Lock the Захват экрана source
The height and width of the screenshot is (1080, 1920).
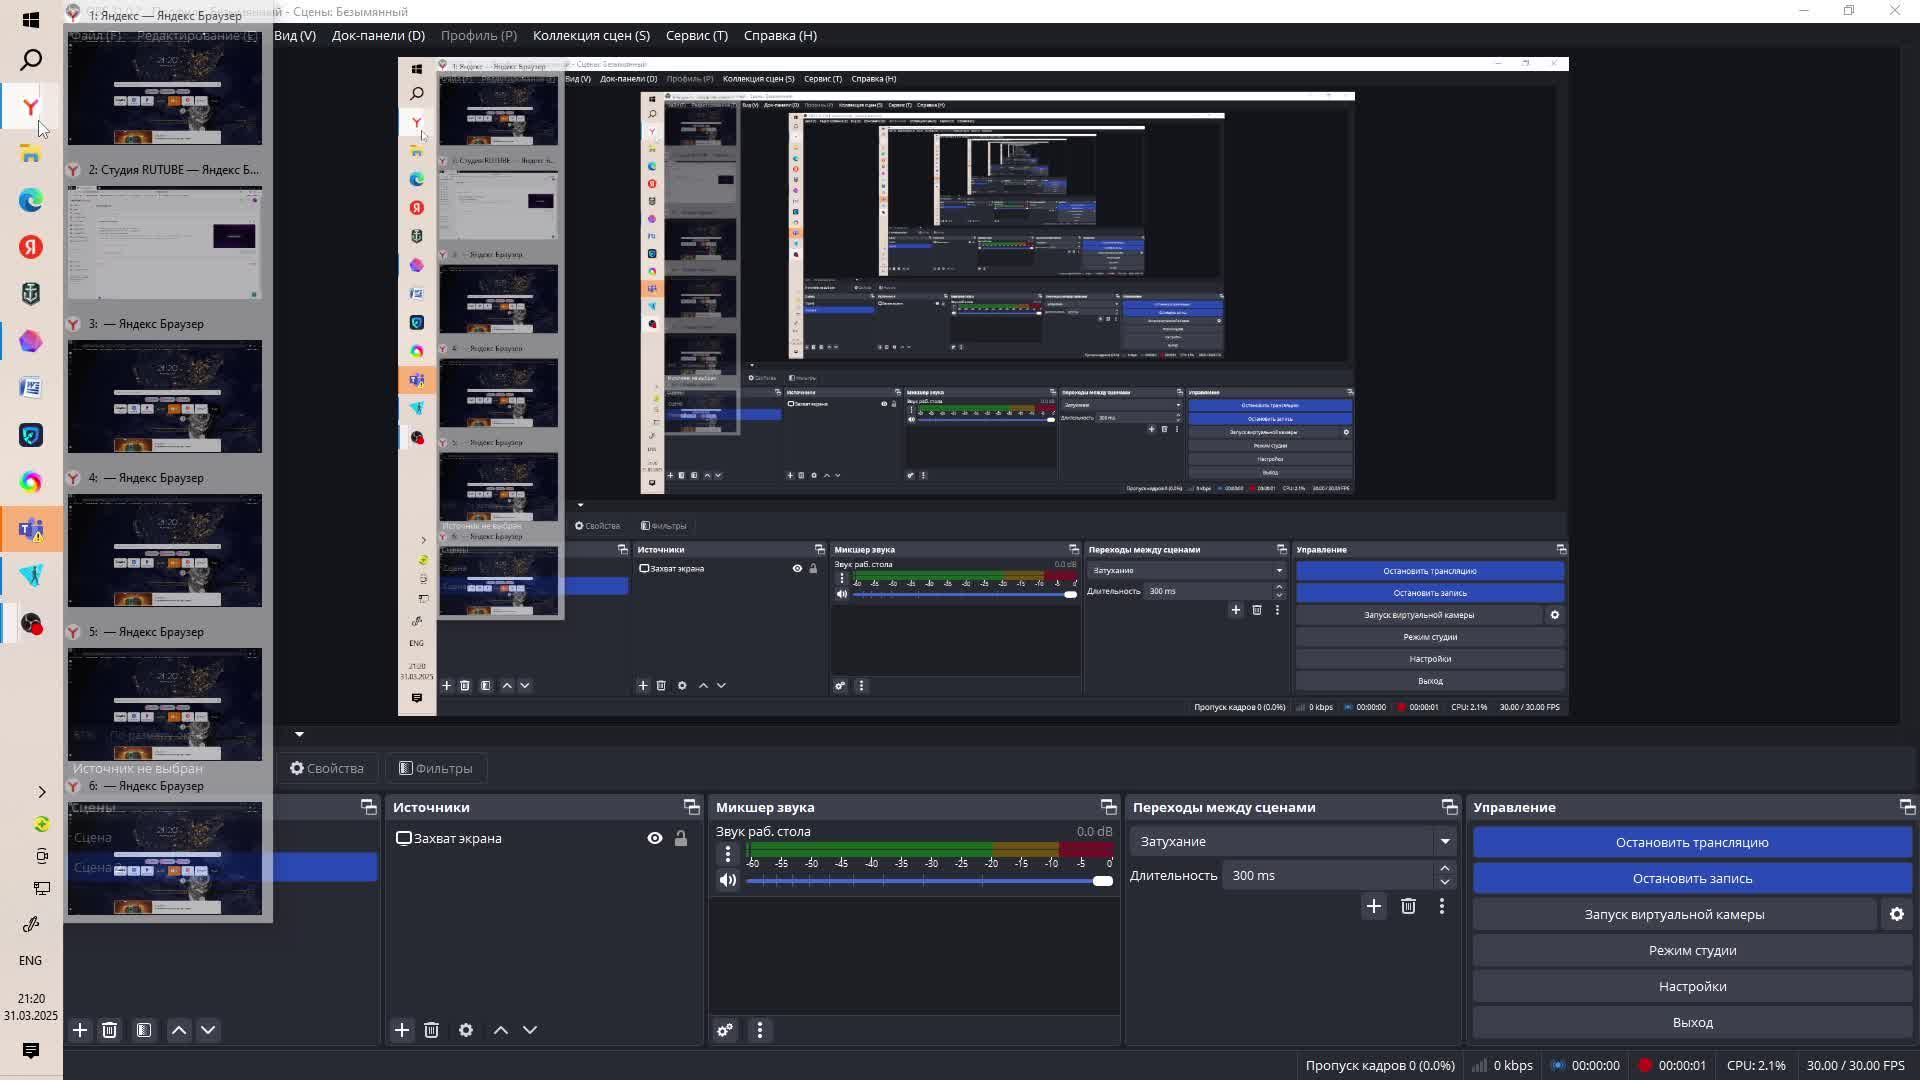point(681,838)
